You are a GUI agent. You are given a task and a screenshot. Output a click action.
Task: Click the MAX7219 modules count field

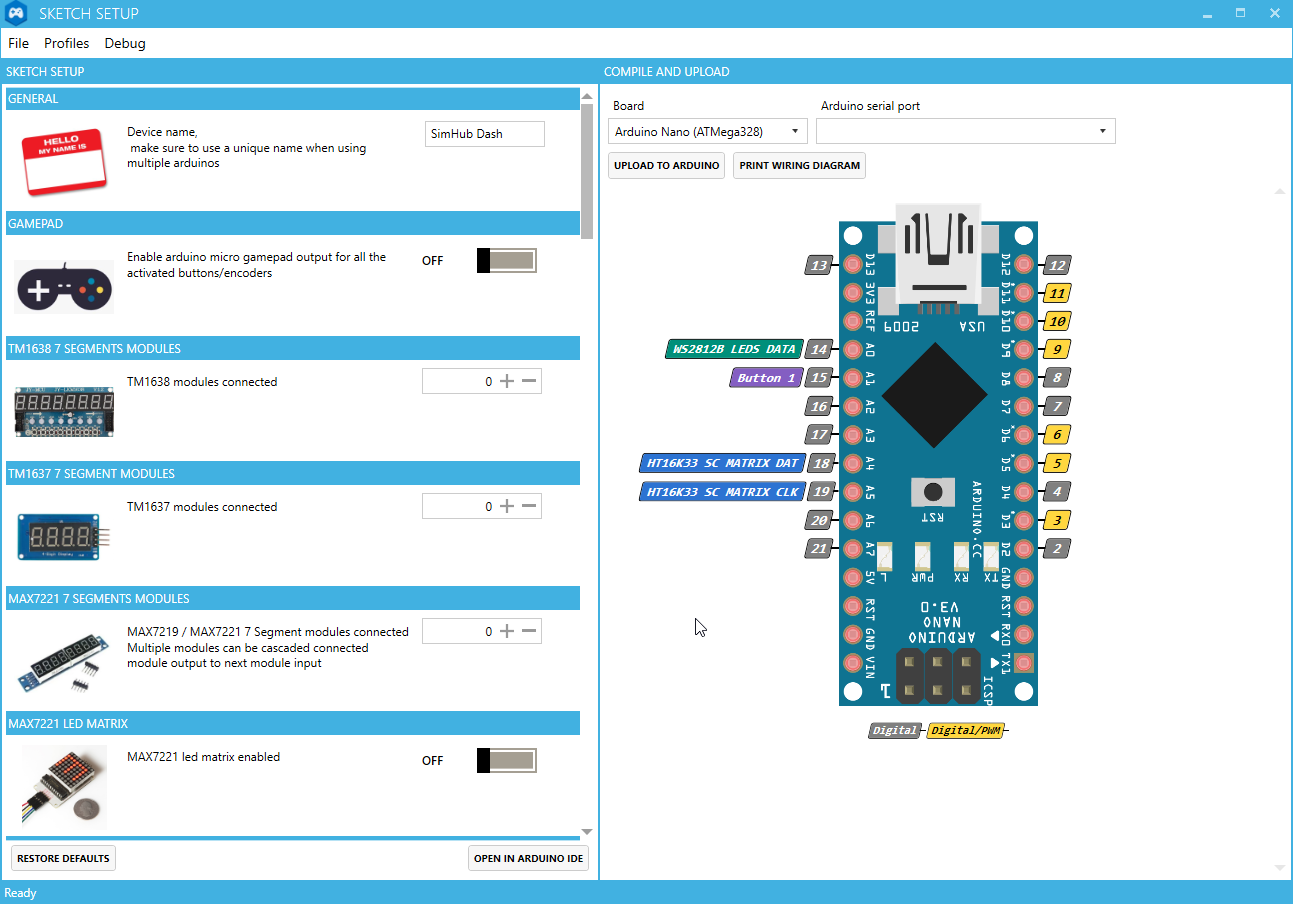(482, 631)
